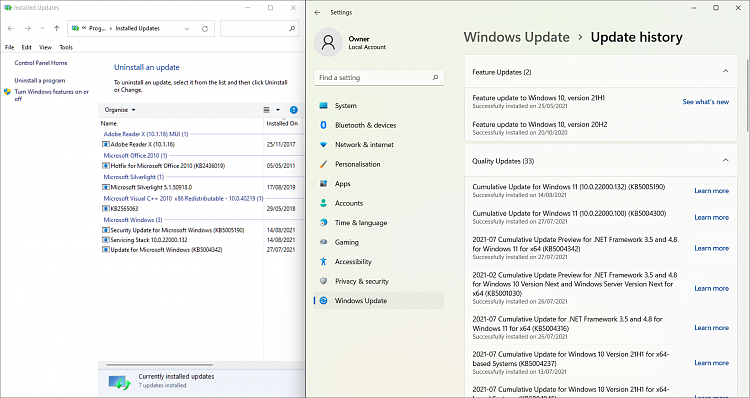Open Bluetooth & devices settings

pos(379,125)
